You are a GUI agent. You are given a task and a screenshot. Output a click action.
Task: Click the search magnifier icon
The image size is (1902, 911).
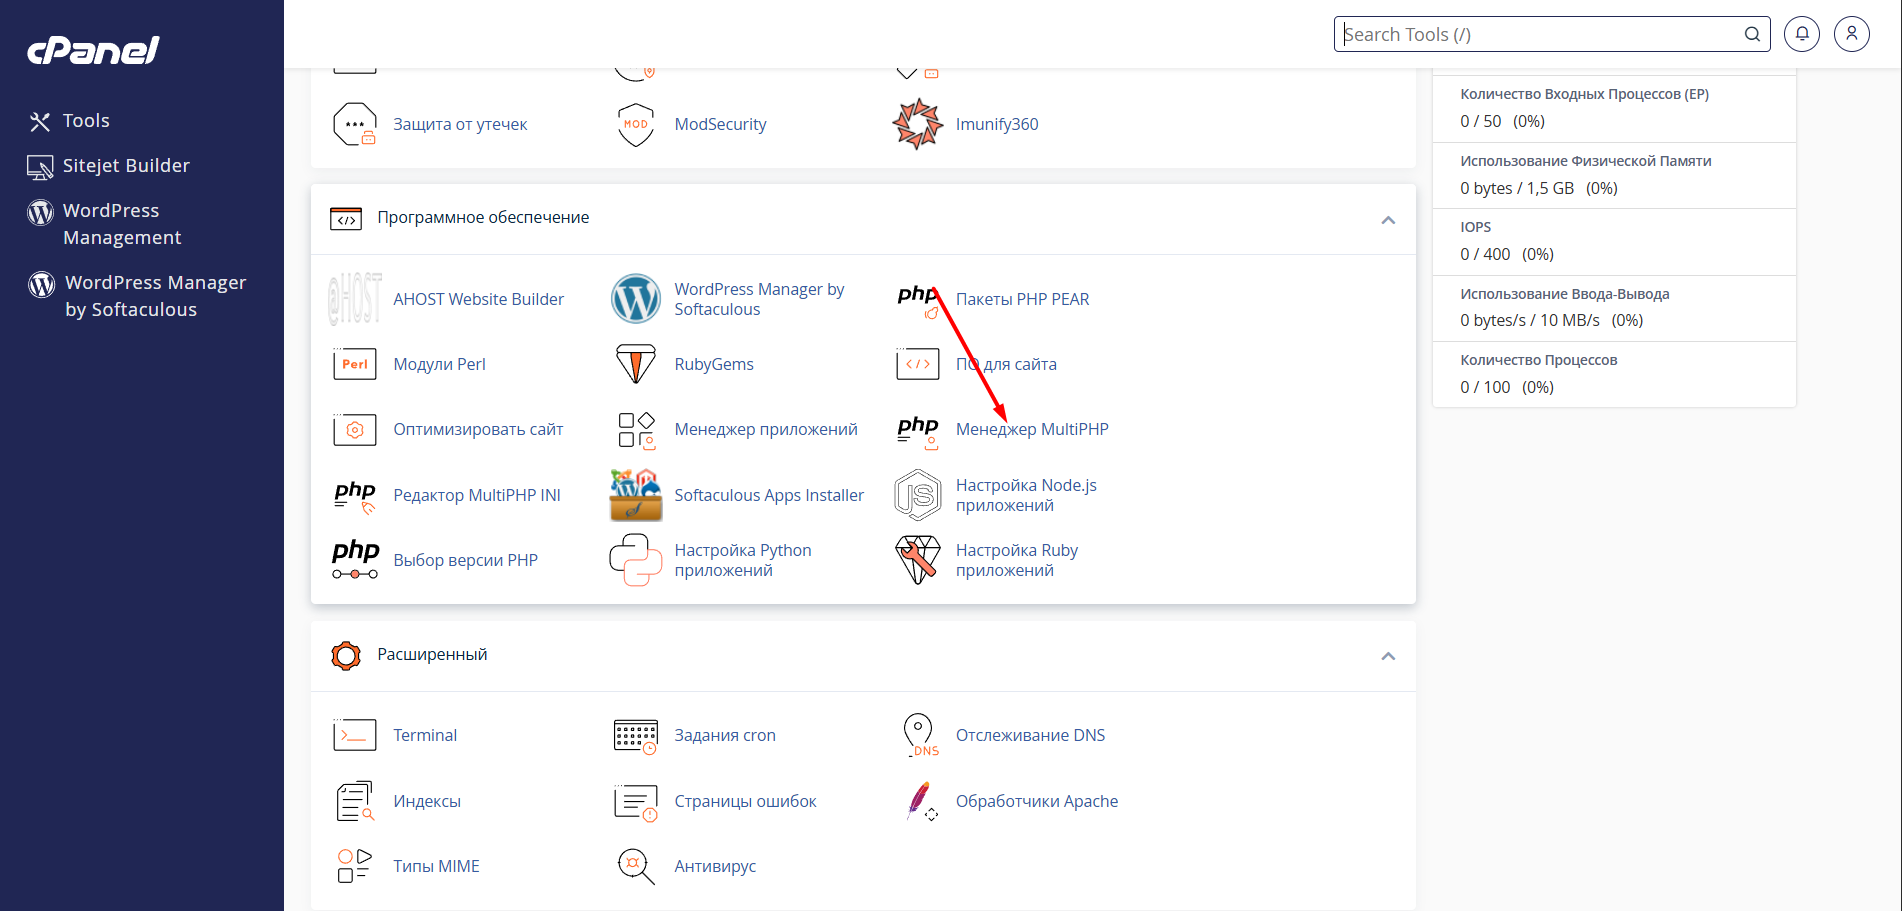pyautogui.click(x=1752, y=34)
